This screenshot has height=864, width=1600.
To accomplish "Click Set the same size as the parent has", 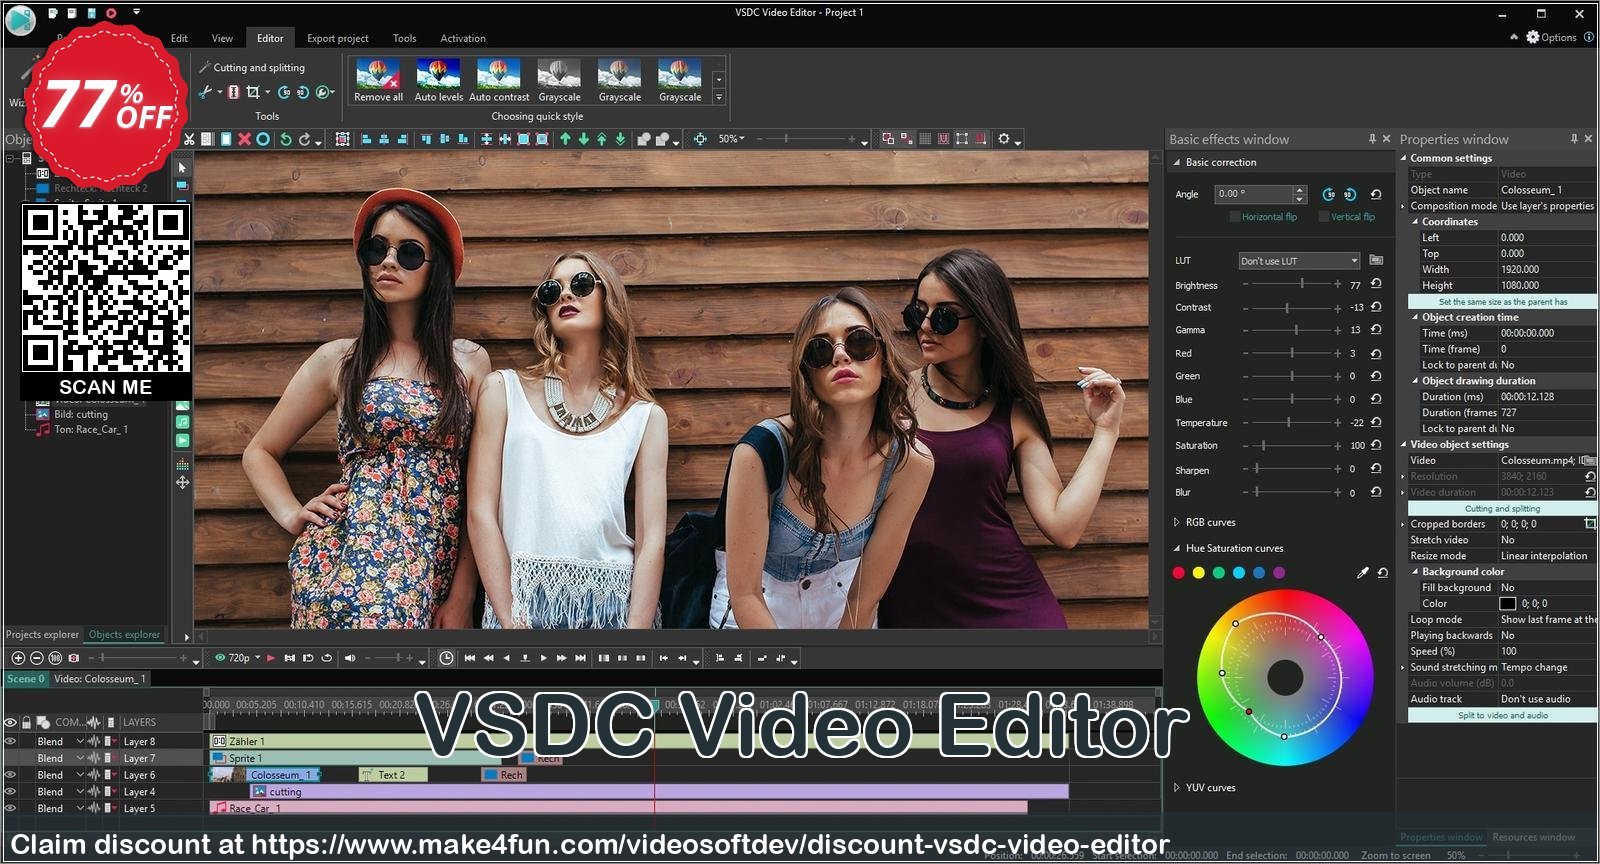I will coord(1502,301).
